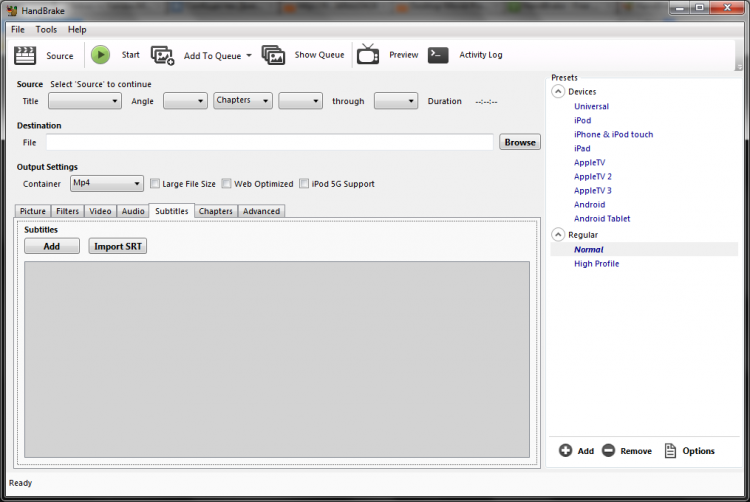The width and height of the screenshot is (750, 502).
Task: Click the toolbar overflow grip arrow
Action: pyautogui.click(x=739, y=67)
